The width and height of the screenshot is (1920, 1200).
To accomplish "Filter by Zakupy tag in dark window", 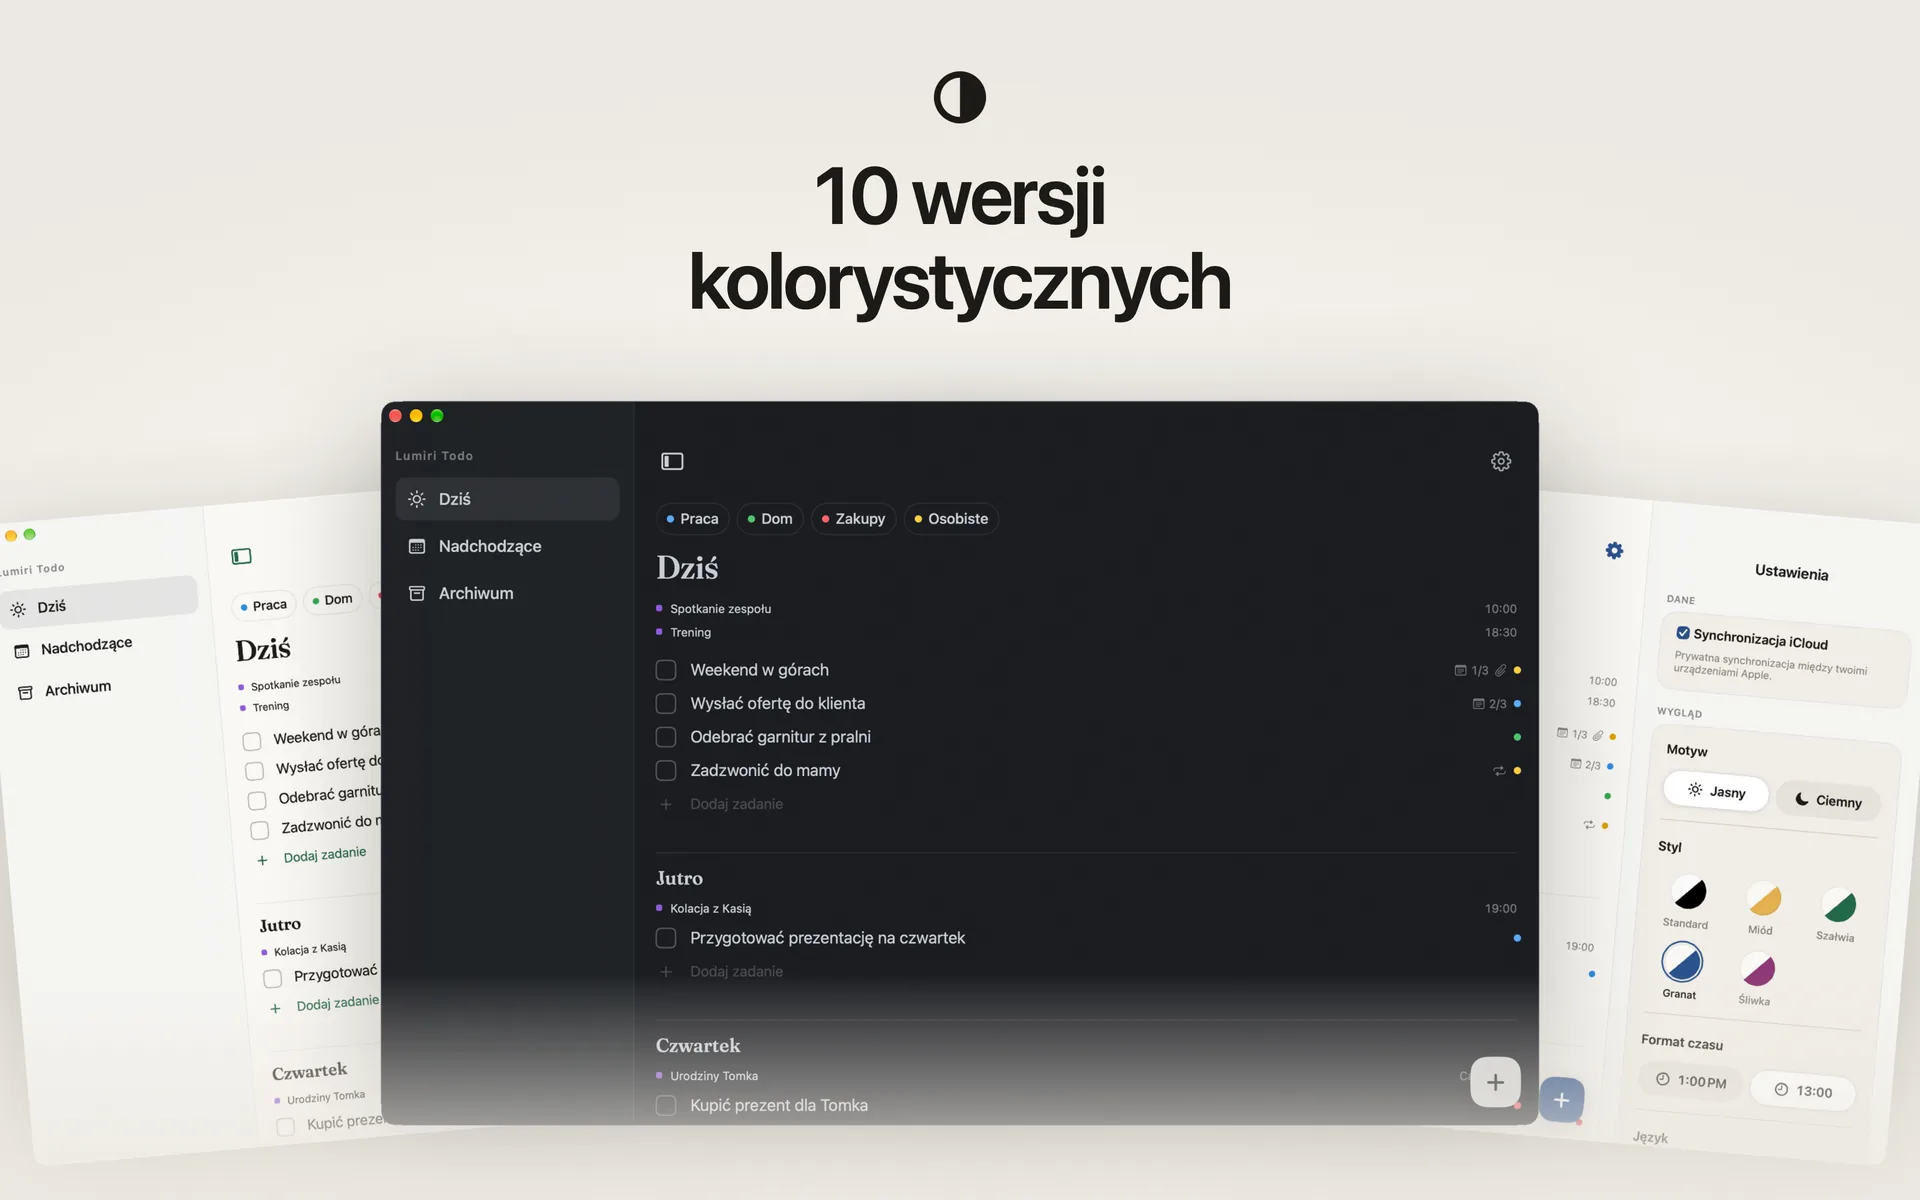I will 853,519.
